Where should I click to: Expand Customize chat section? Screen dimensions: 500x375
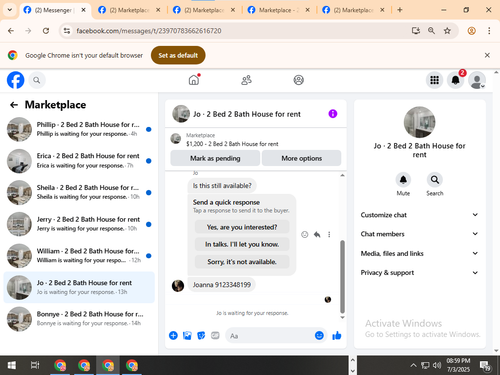tap(419, 215)
